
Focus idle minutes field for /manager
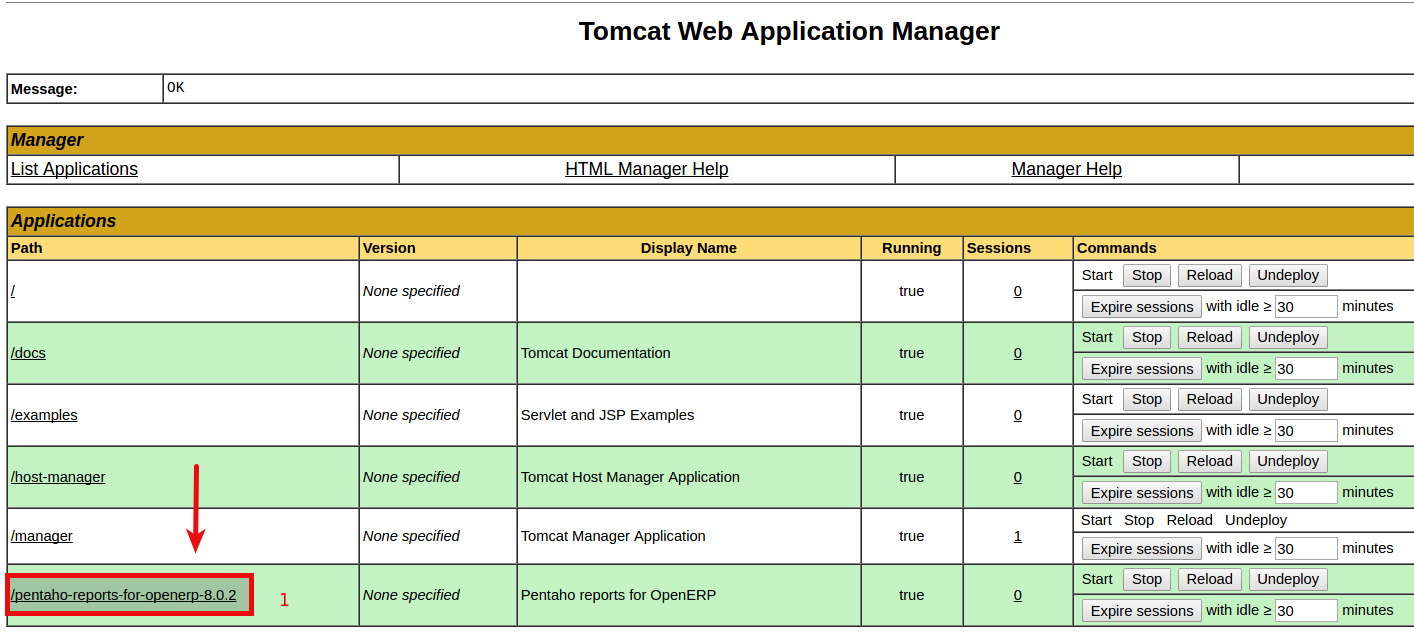(1306, 549)
